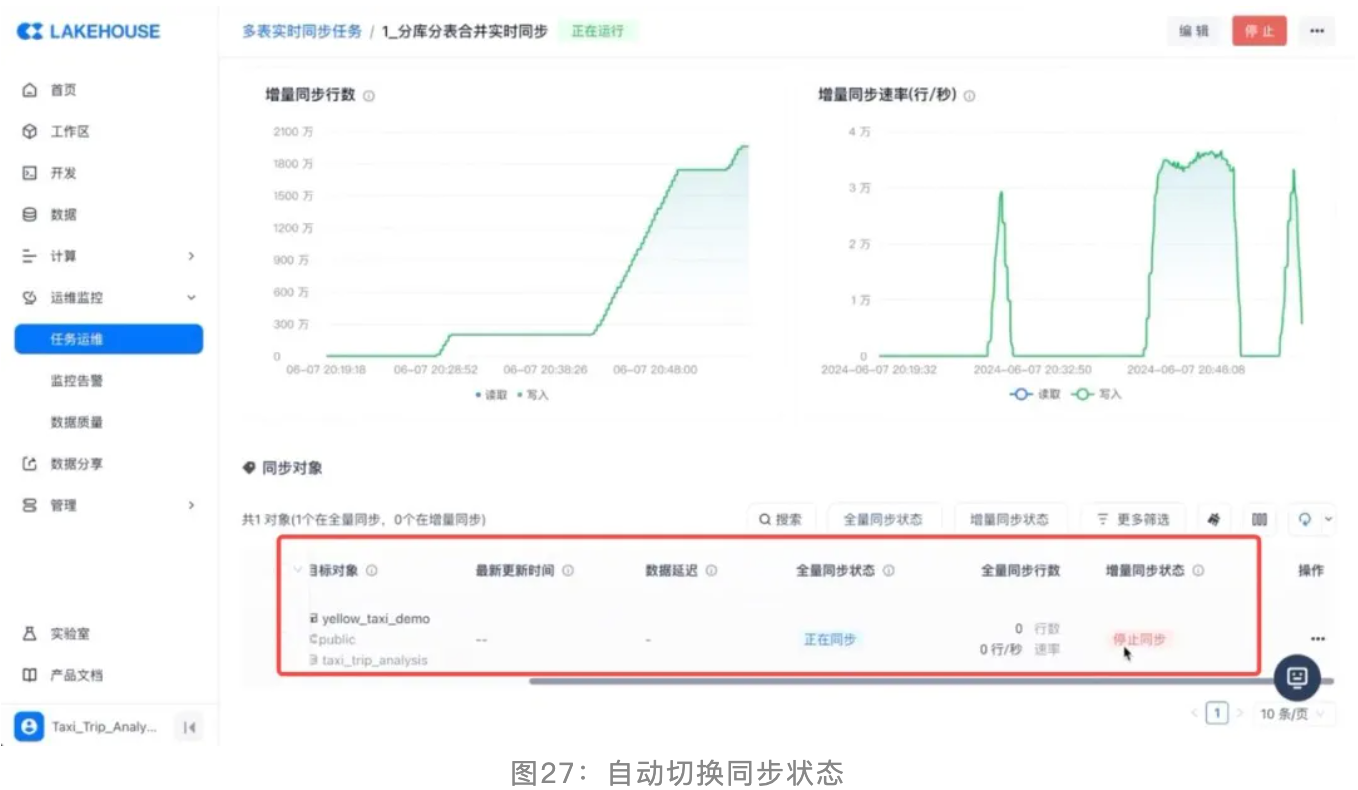Click the 数据 database icon in sidebar
Viewport: 1358px width, 790px height.
30,215
